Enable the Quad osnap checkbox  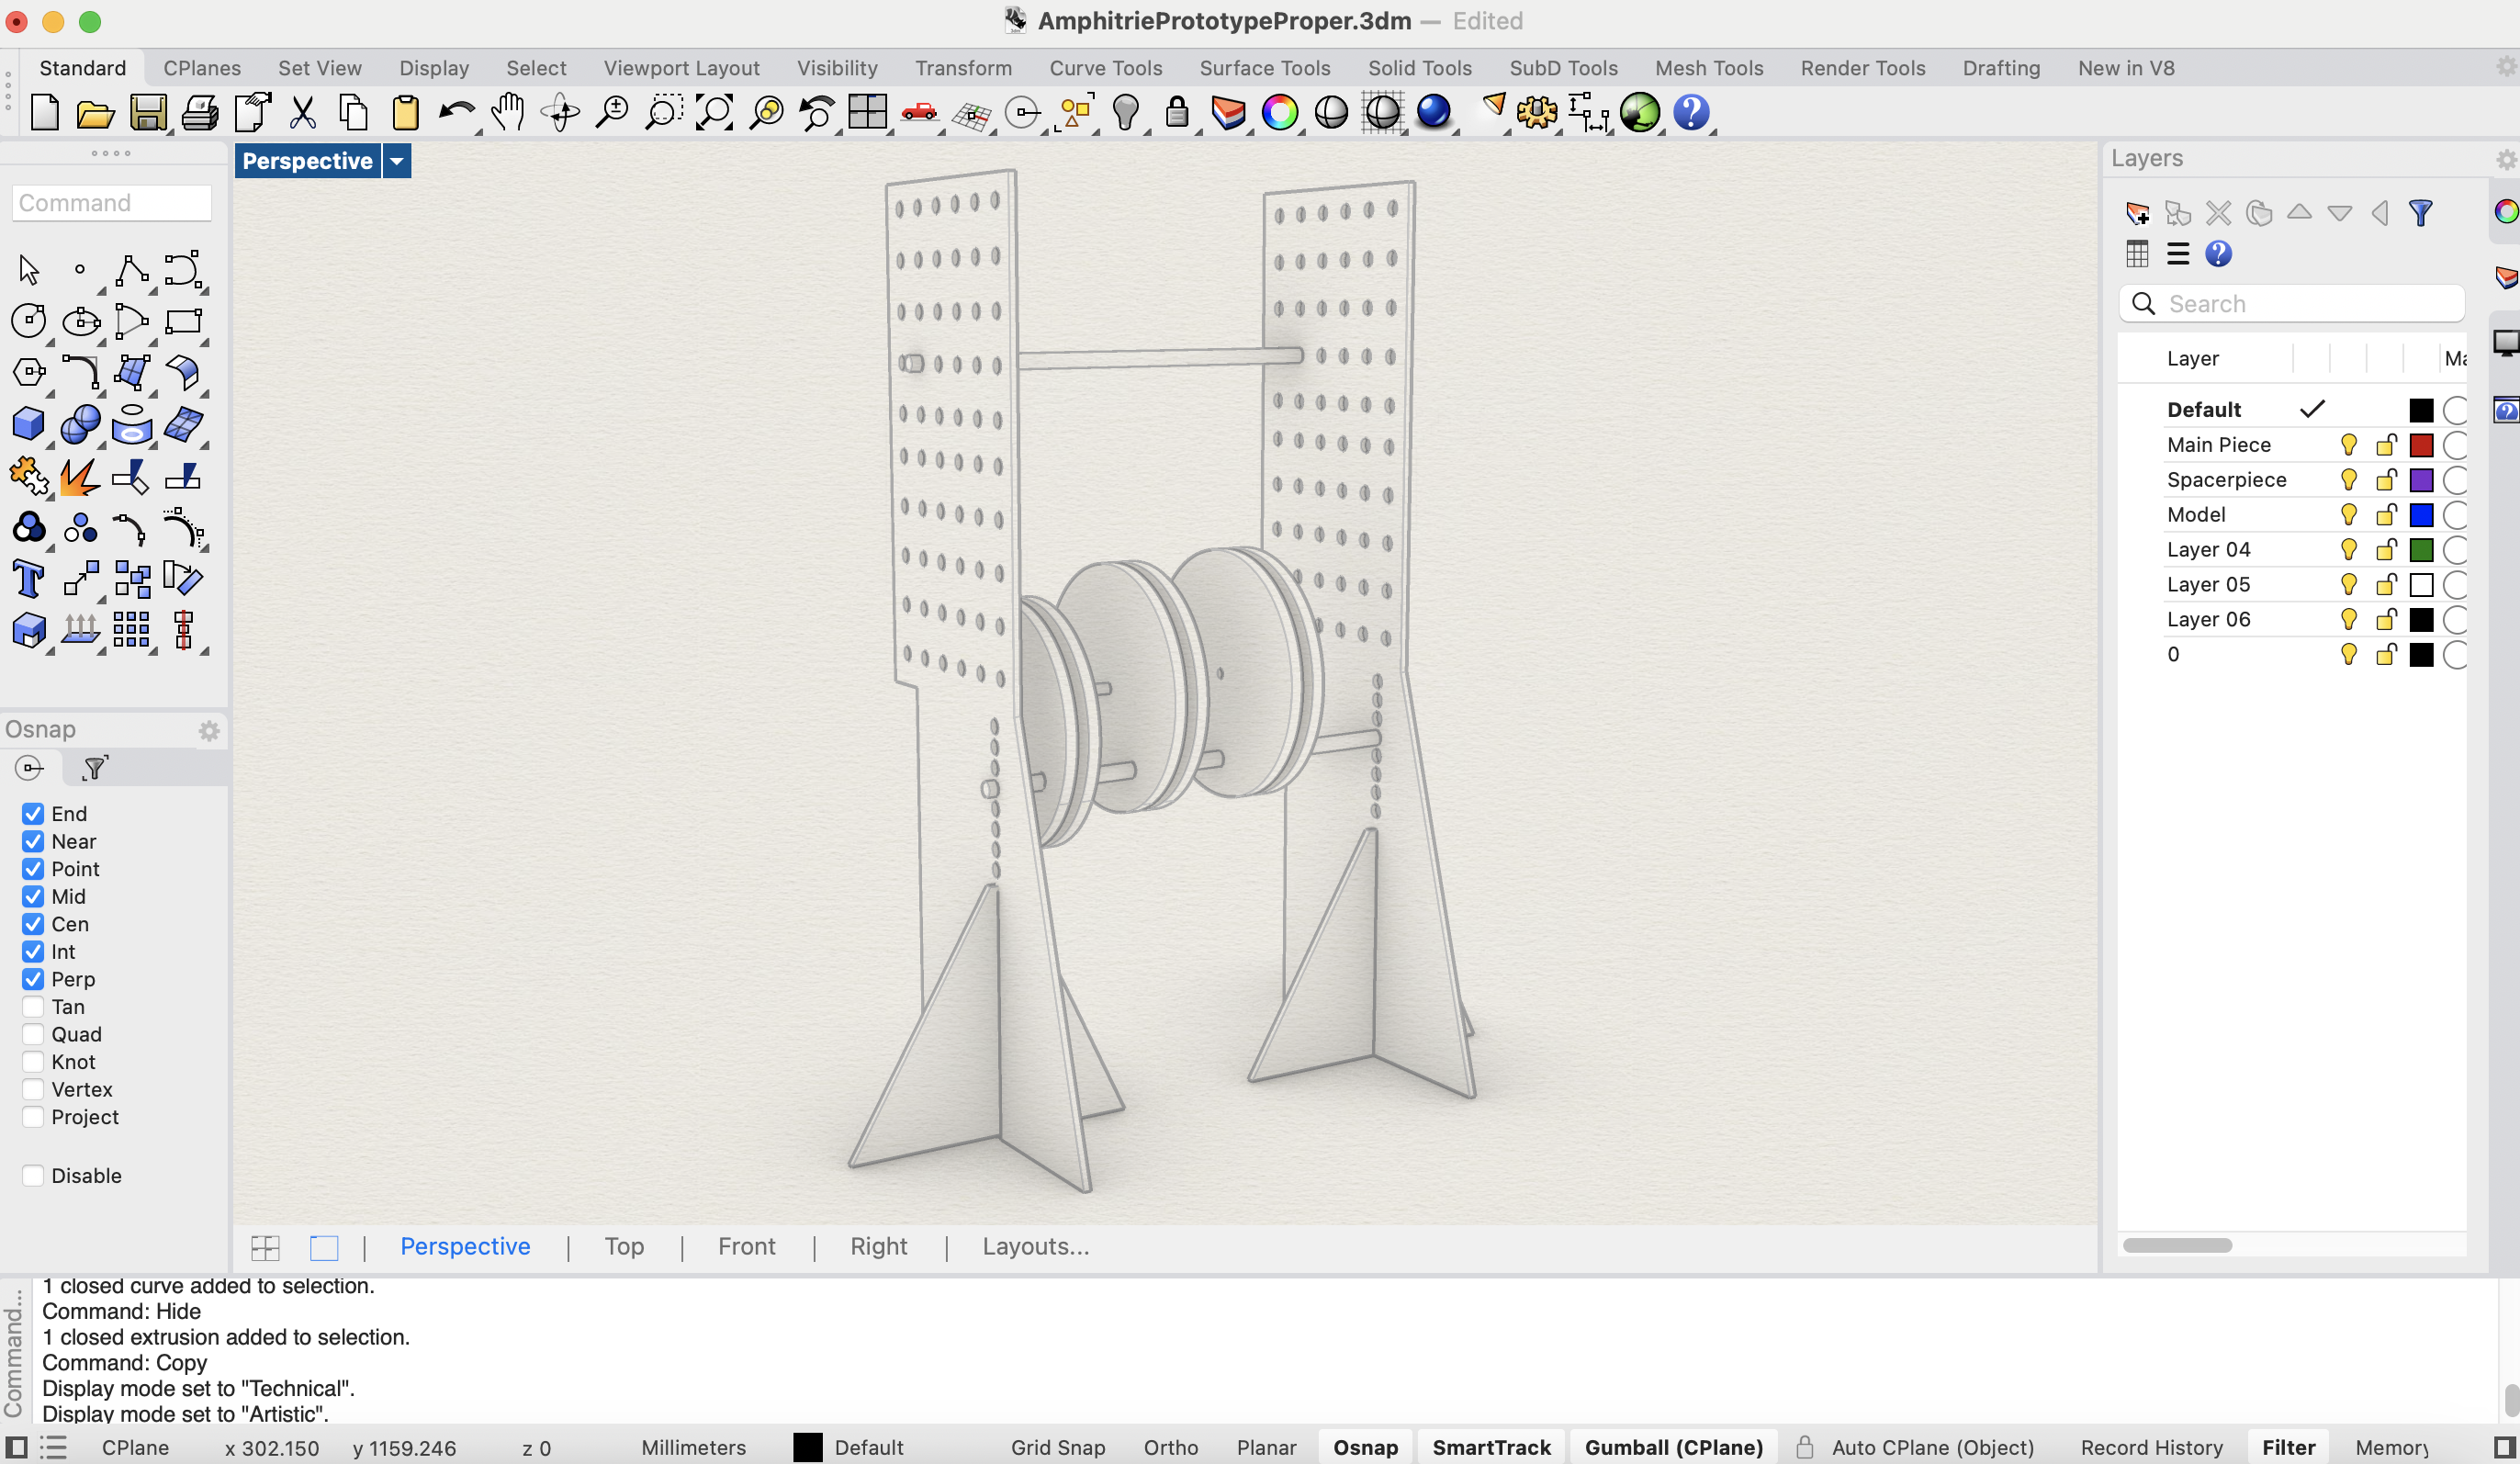(x=33, y=1034)
